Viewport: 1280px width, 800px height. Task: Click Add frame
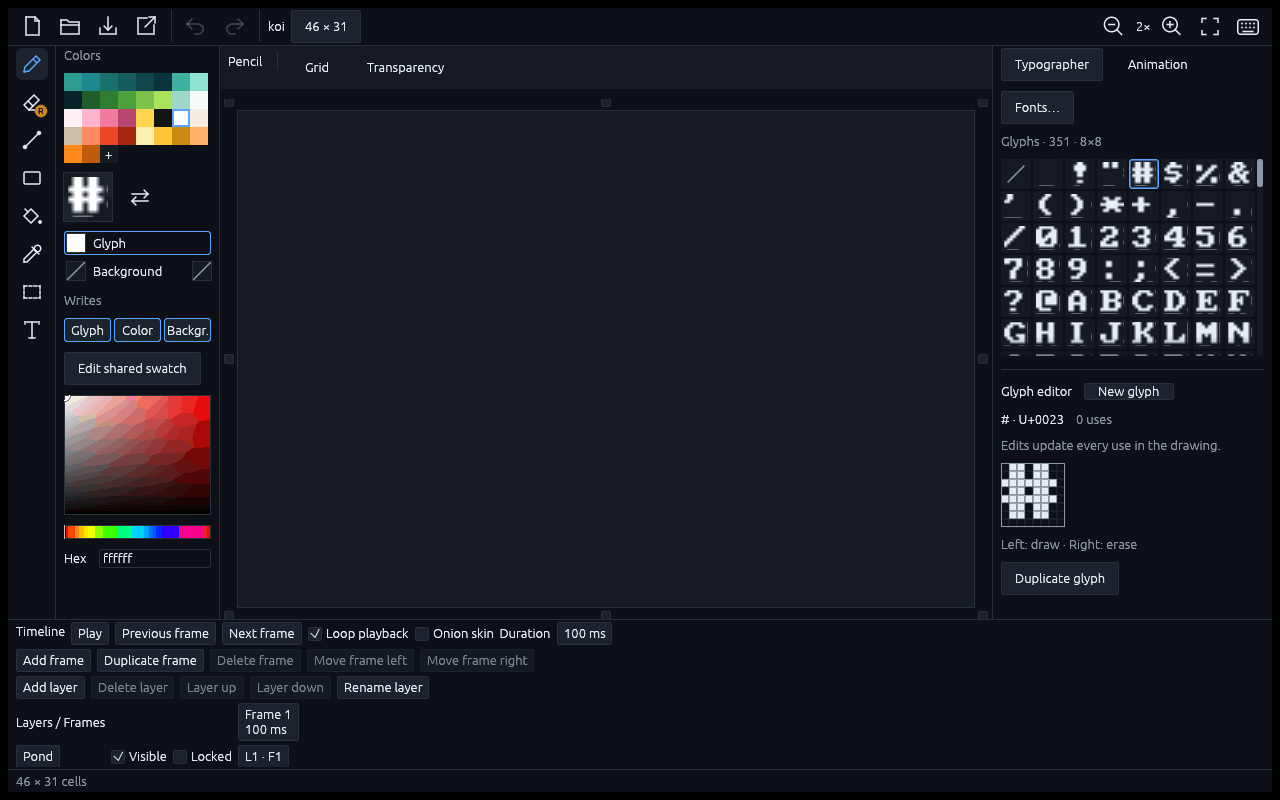53,660
